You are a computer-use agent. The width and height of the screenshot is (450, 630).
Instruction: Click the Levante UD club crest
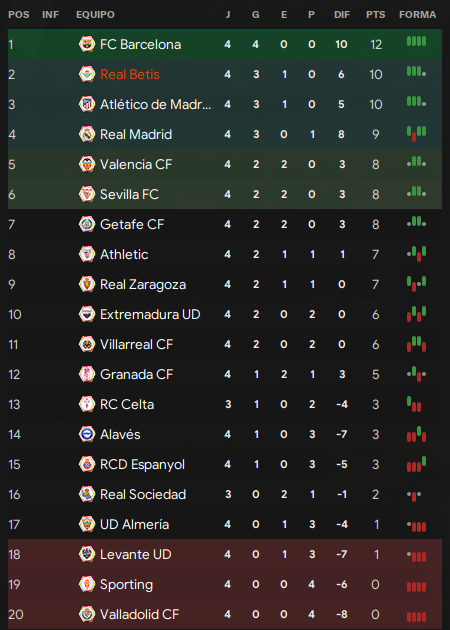point(87,554)
